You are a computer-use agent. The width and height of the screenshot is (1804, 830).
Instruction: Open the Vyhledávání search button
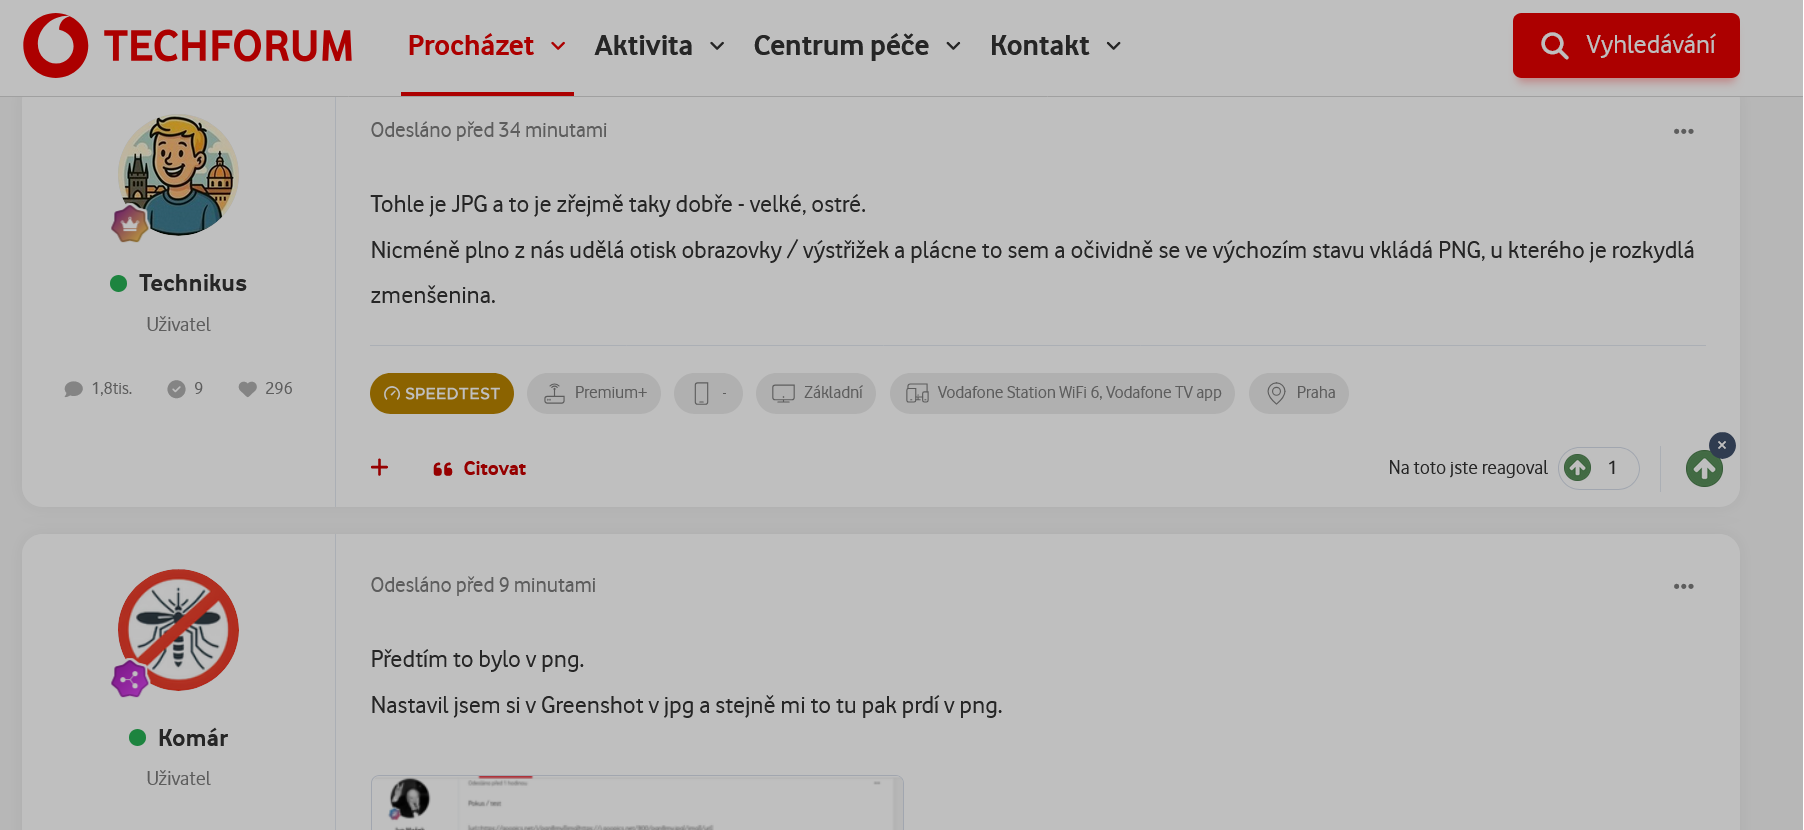(x=1625, y=46)
